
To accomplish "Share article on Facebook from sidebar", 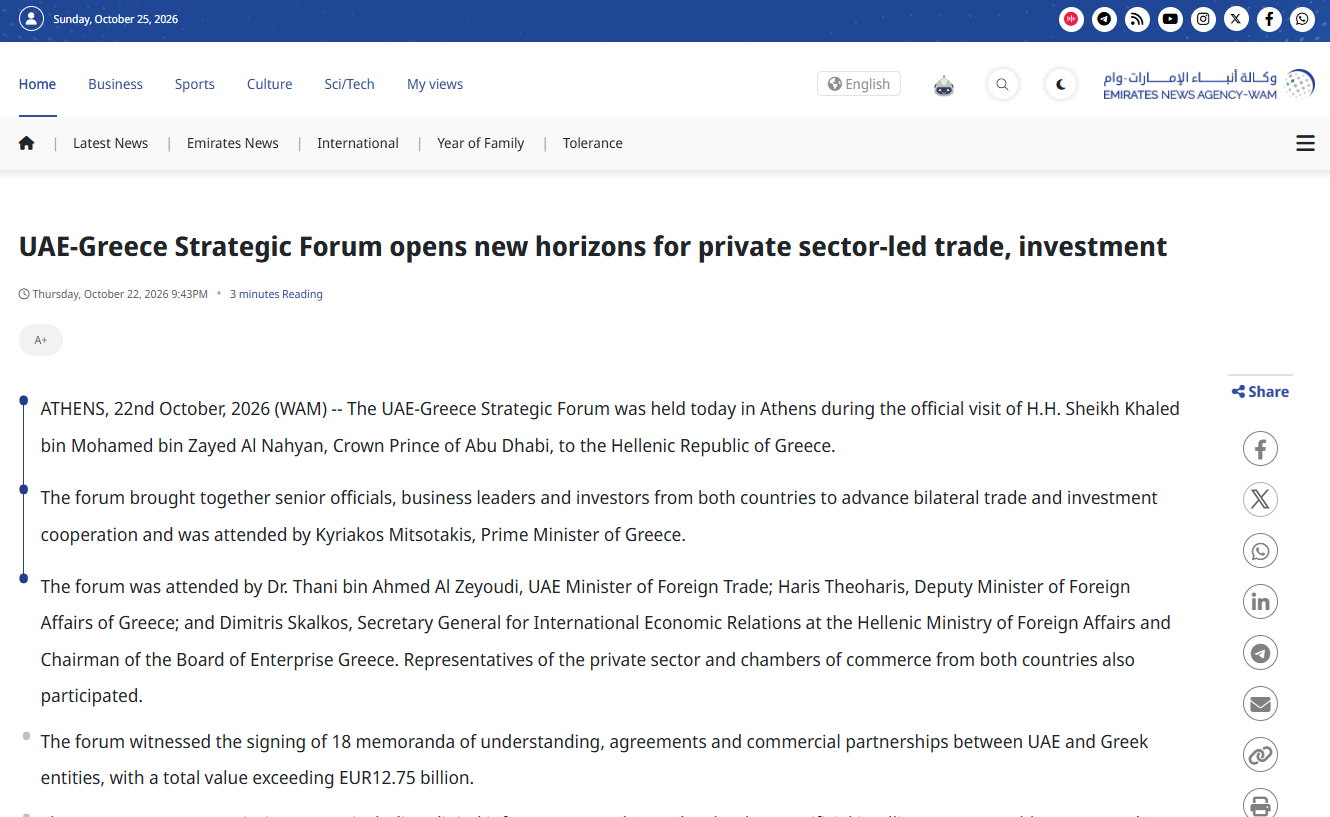I will click(x=1260, y=449).
